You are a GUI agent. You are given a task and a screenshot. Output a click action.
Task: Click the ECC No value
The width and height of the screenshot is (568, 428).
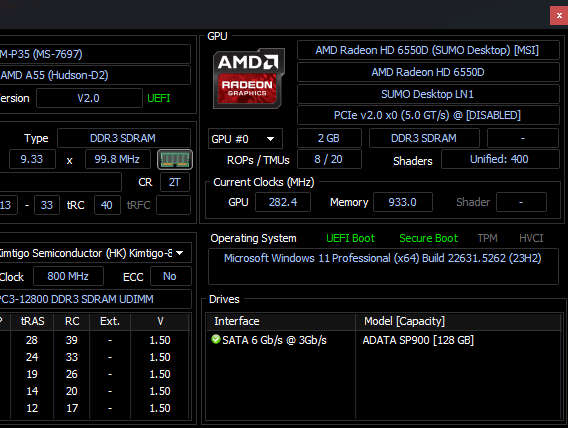(x=170, y=276)
